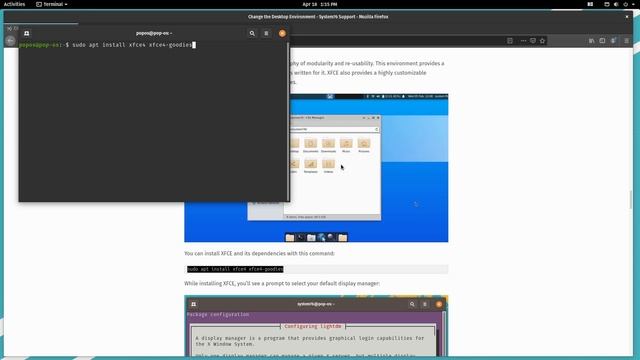
Task: Bookmark this page with star icon
Action: (542, 41)
